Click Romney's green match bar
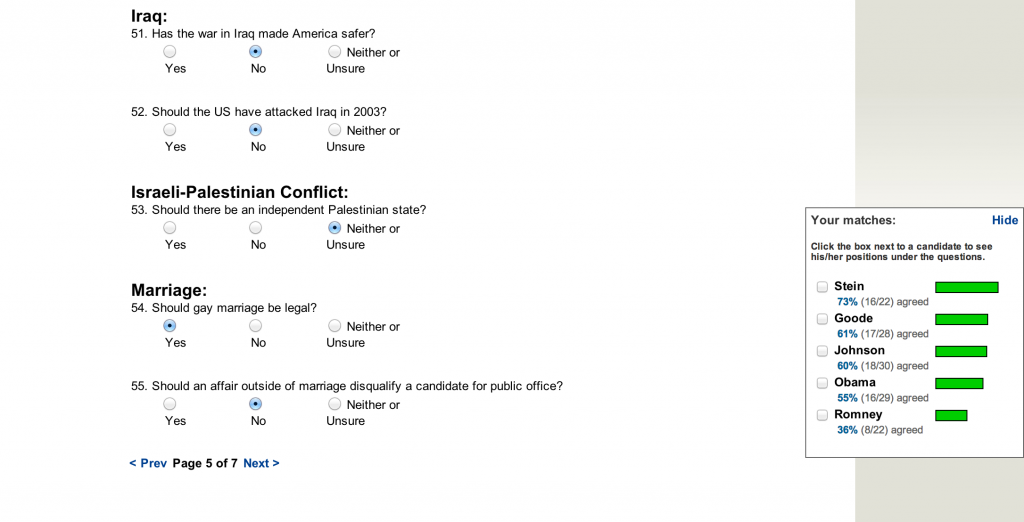Image resolution: width=1024 pixels, height=522 pixels. (951, 416)
